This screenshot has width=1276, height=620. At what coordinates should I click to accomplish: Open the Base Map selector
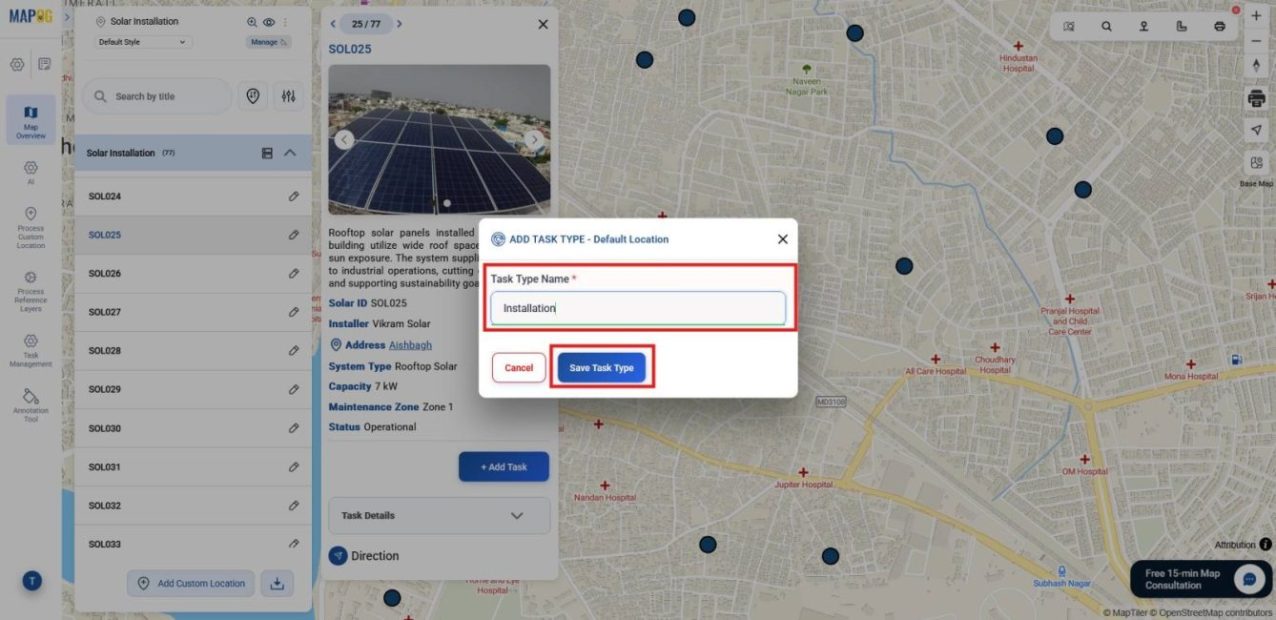[1255, 165]
